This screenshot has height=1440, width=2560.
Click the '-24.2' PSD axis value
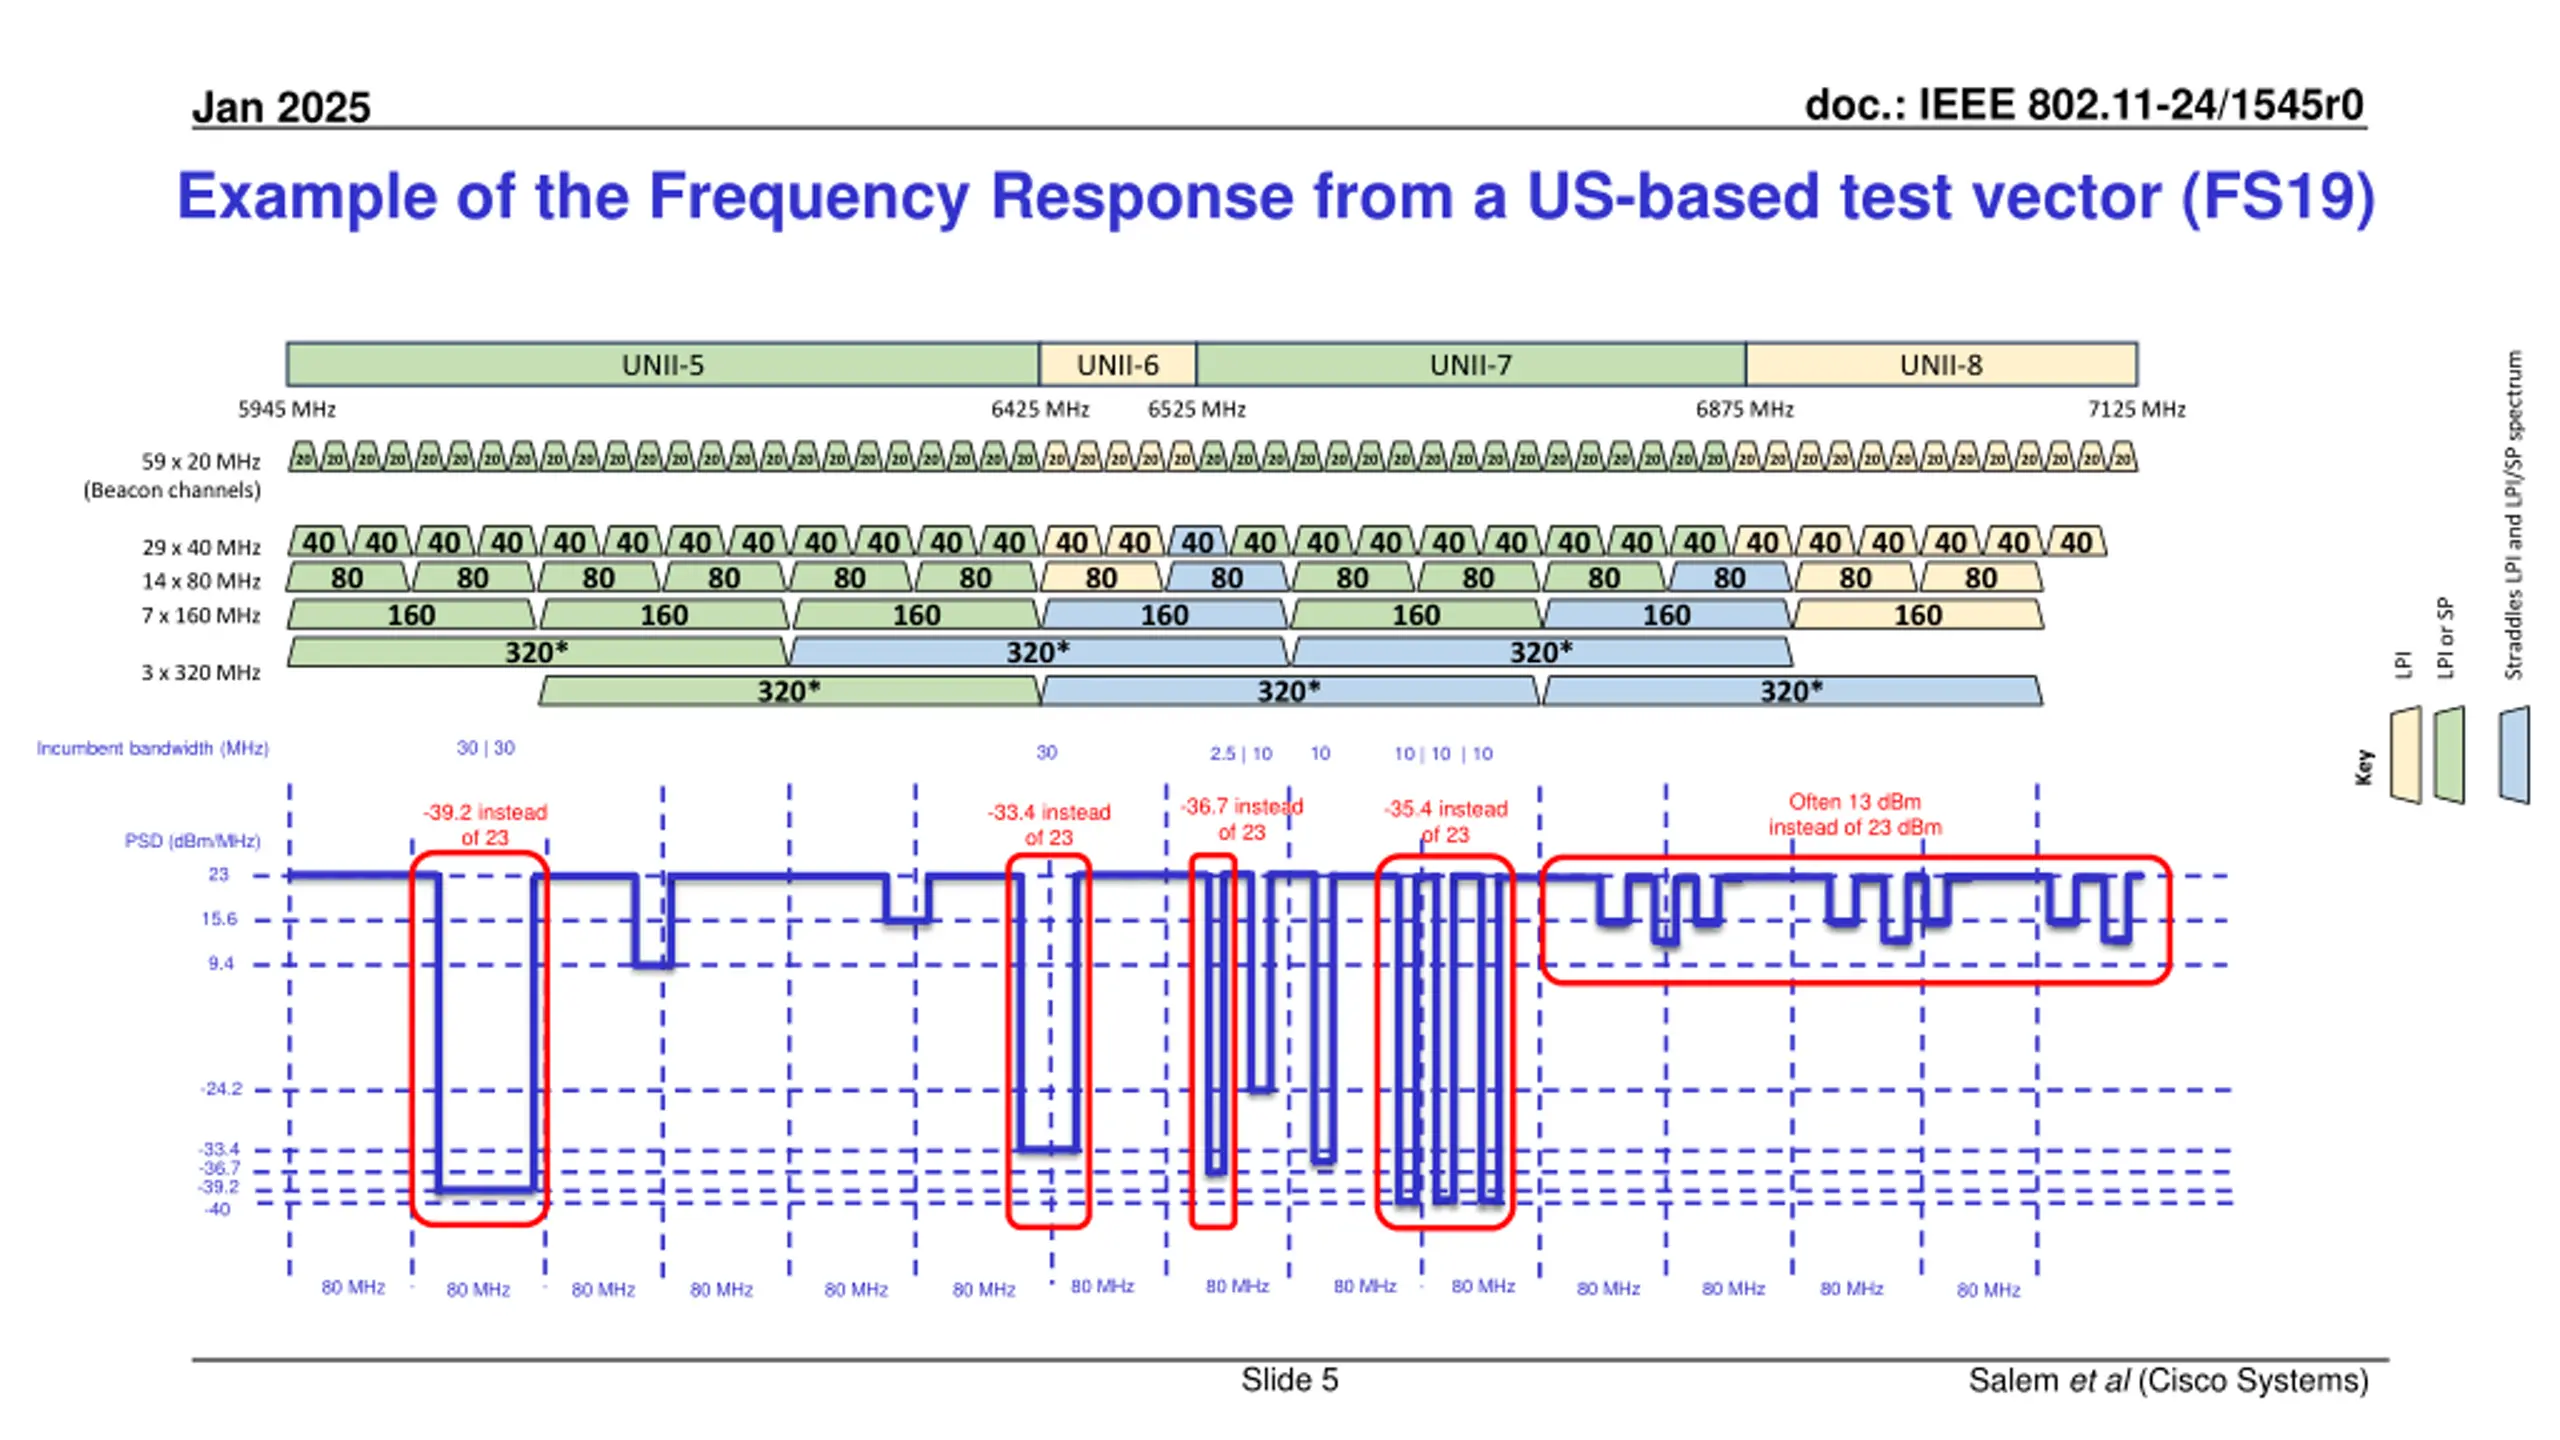point(221,1088)
